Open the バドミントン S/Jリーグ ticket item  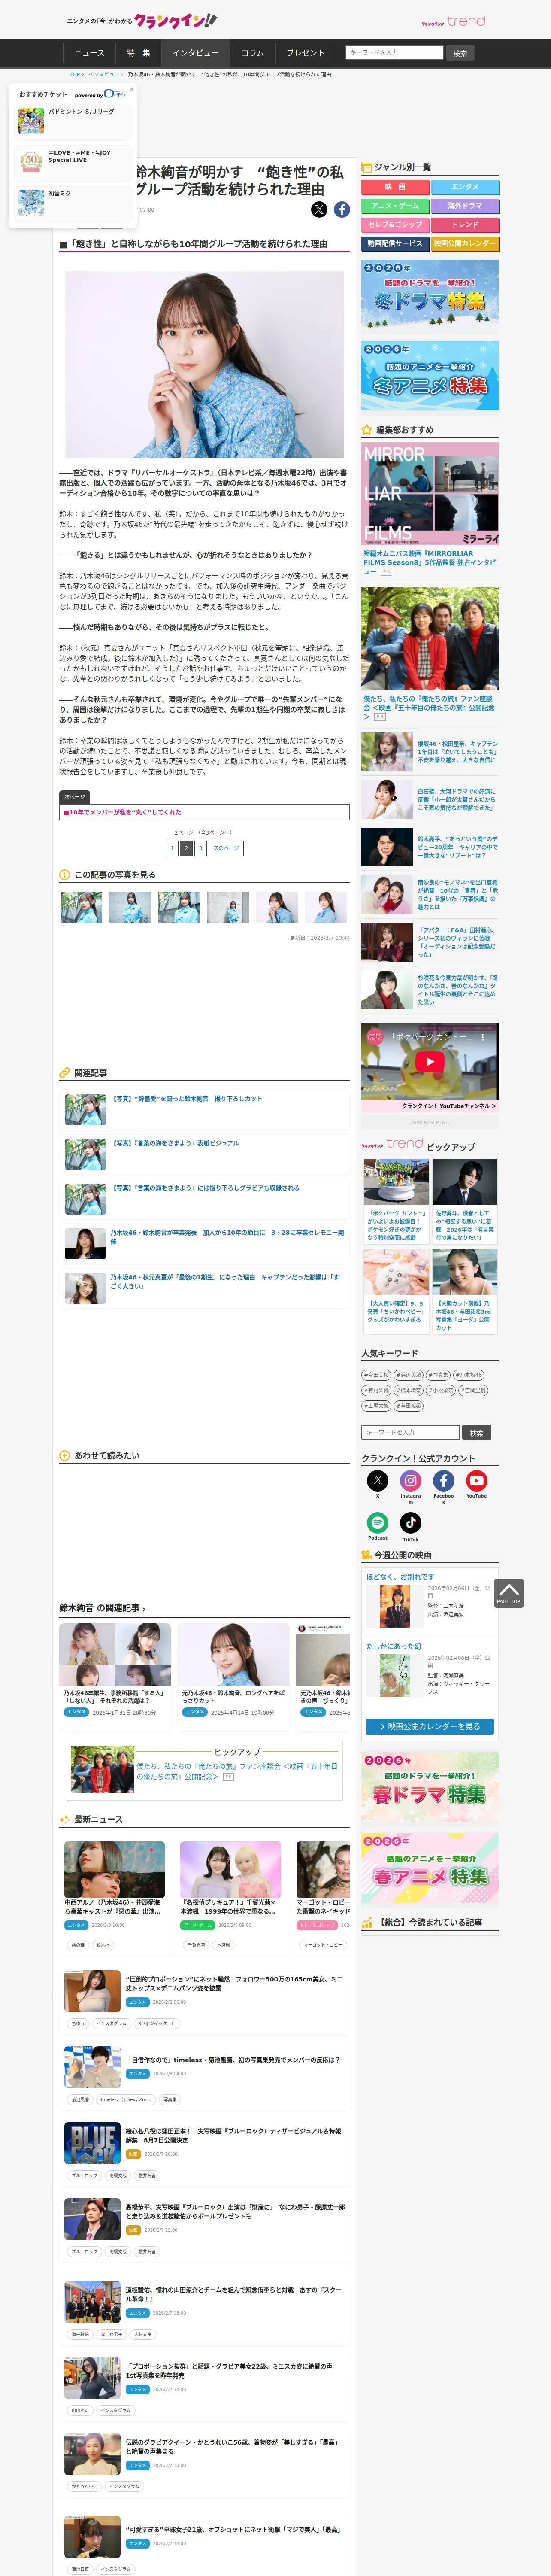pos(72,121)
